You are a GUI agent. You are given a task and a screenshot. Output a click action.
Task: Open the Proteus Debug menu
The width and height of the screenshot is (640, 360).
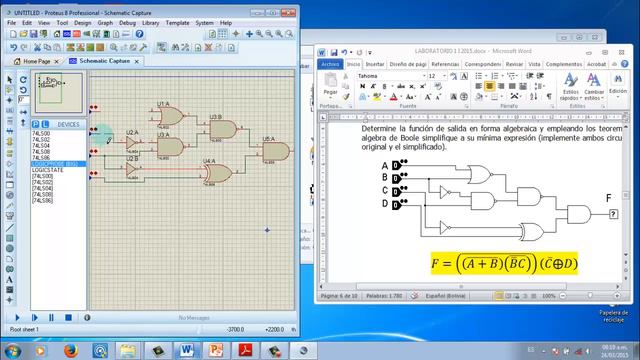point(127,23)
